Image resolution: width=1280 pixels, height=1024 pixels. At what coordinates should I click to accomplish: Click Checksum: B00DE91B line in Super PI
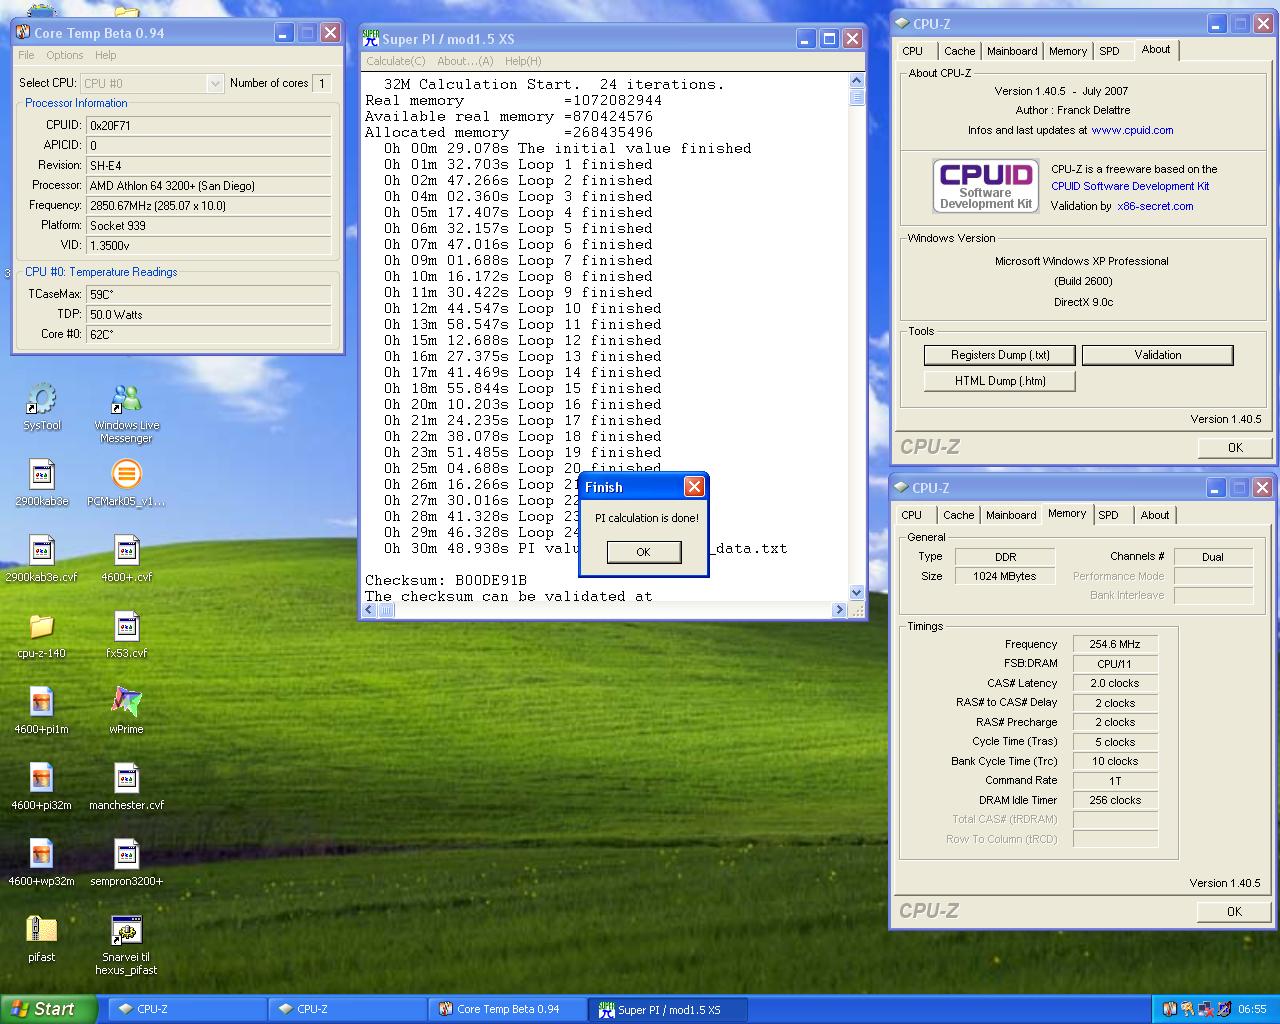(446, 580)
